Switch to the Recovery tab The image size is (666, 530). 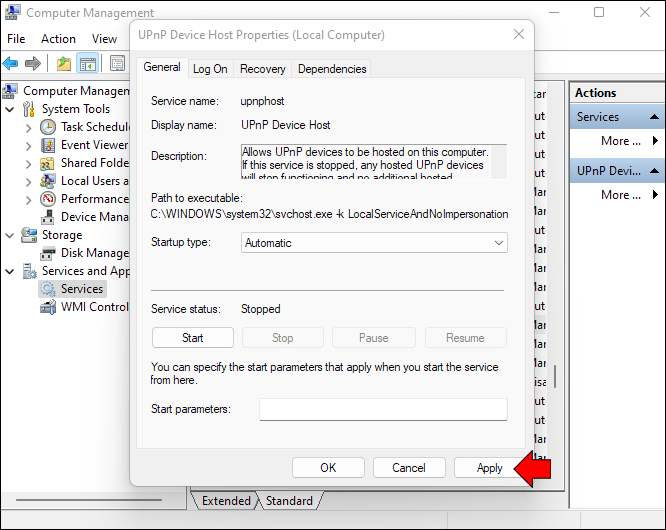tap(262, 69)
